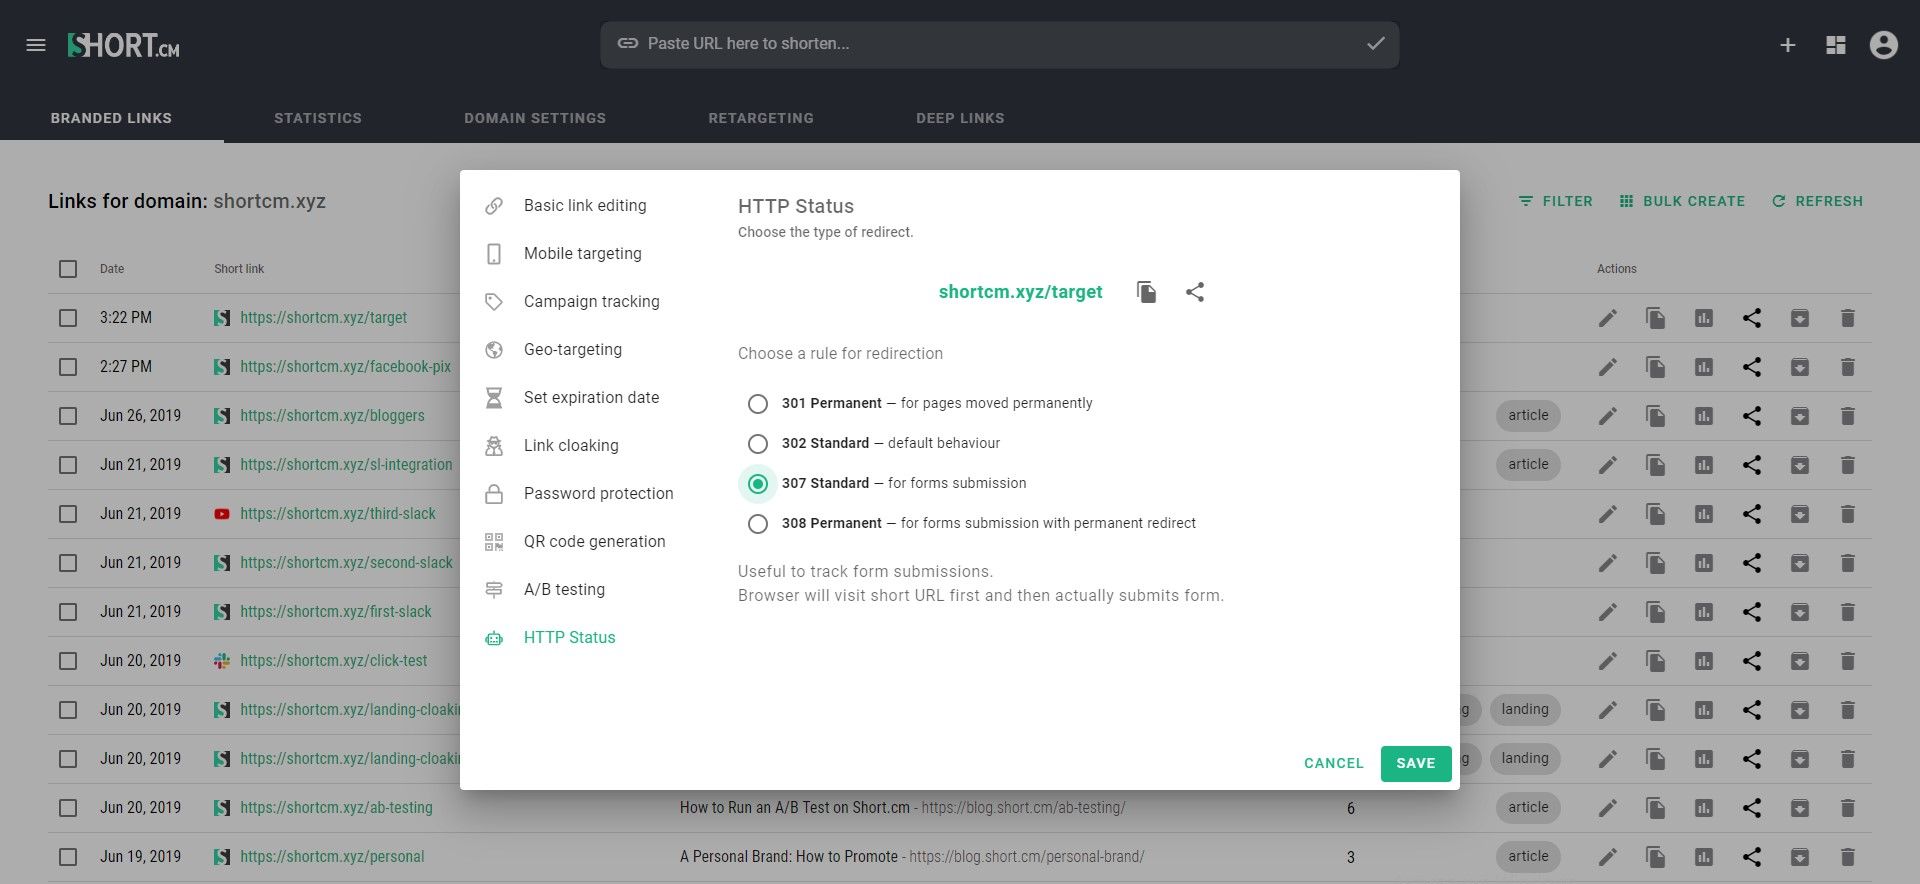Open the hamburger navigation menu
Image resolution: width=1920 pixels, height=884 pixels.
click(36, 45)
